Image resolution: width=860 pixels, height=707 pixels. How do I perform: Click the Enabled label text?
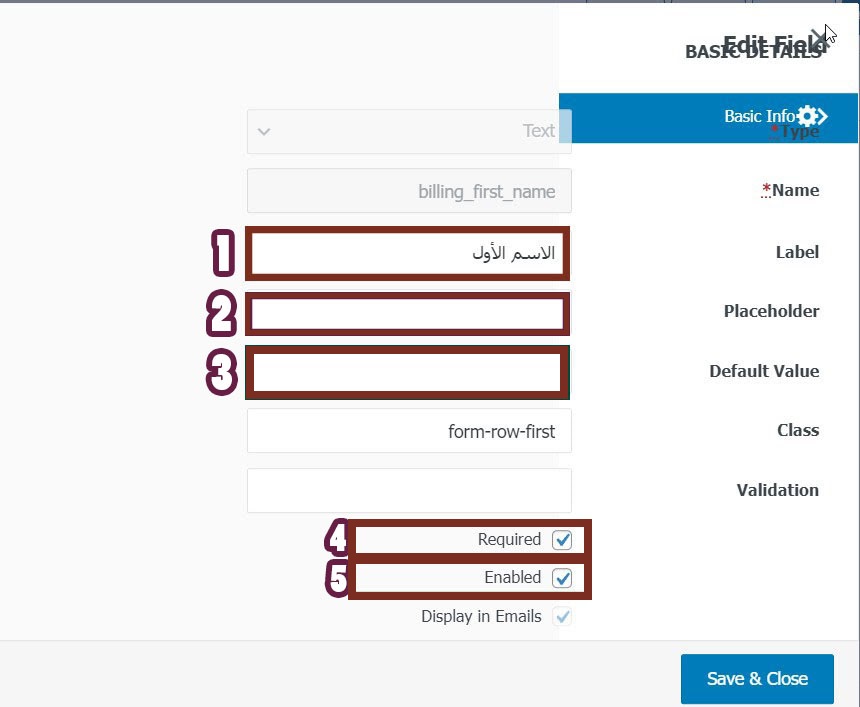point(512,578)
